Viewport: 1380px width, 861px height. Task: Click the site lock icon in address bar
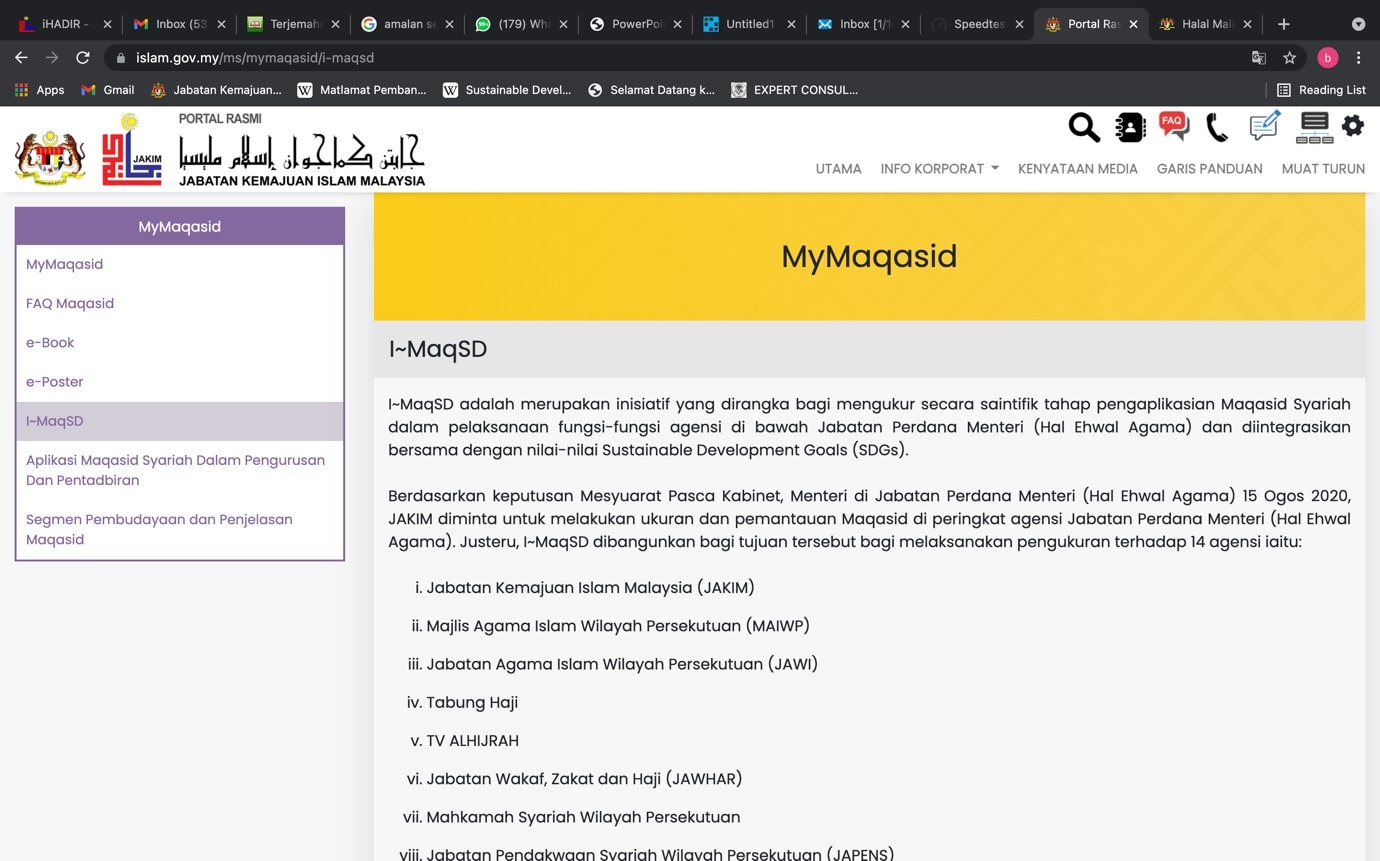120,58
